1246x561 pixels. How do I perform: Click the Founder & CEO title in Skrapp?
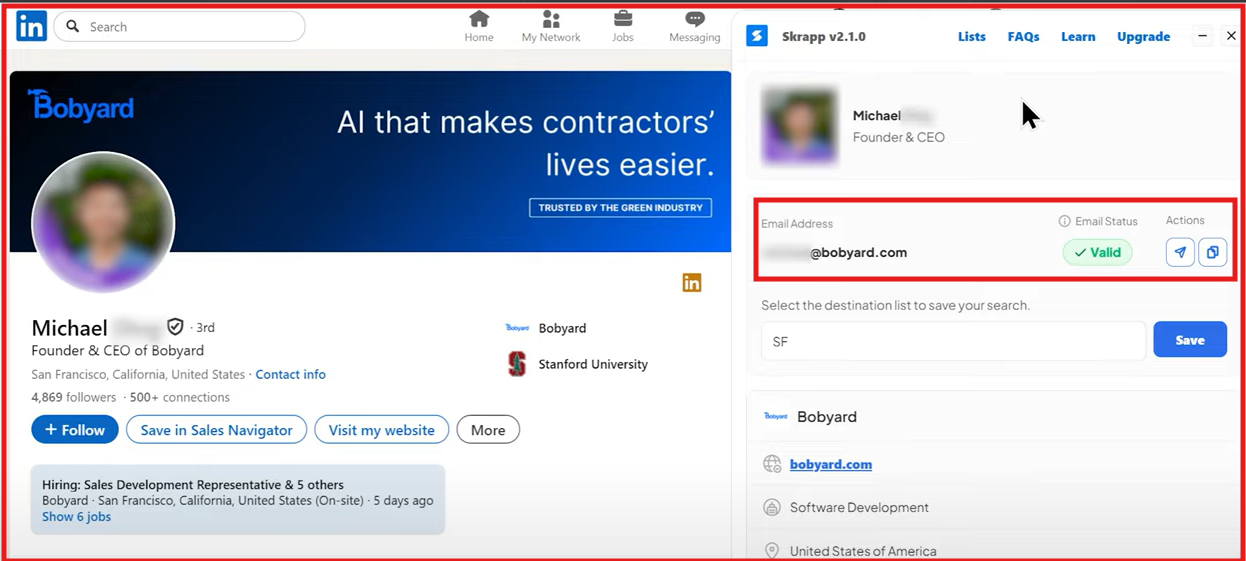pyautogui.click(x=898, y=137)
